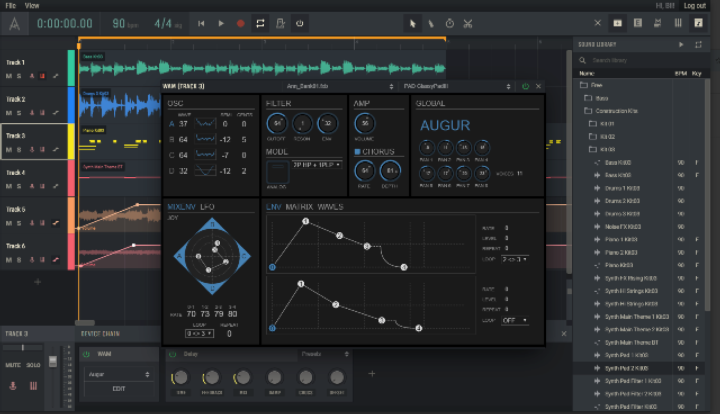Solo Track 1 with its S button
Screen dimensions: 720x414
click(19, 76)
